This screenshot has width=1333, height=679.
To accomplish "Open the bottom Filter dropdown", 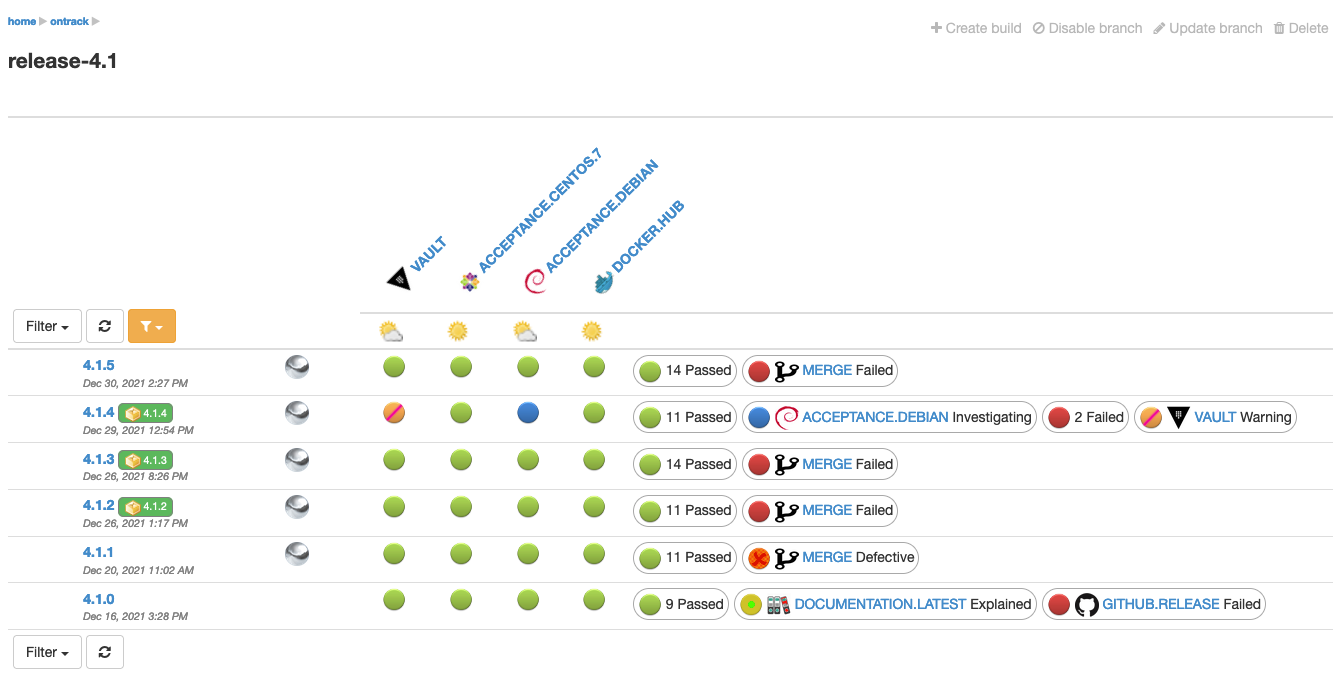I will pyautogui.click(x=47, y=652).
